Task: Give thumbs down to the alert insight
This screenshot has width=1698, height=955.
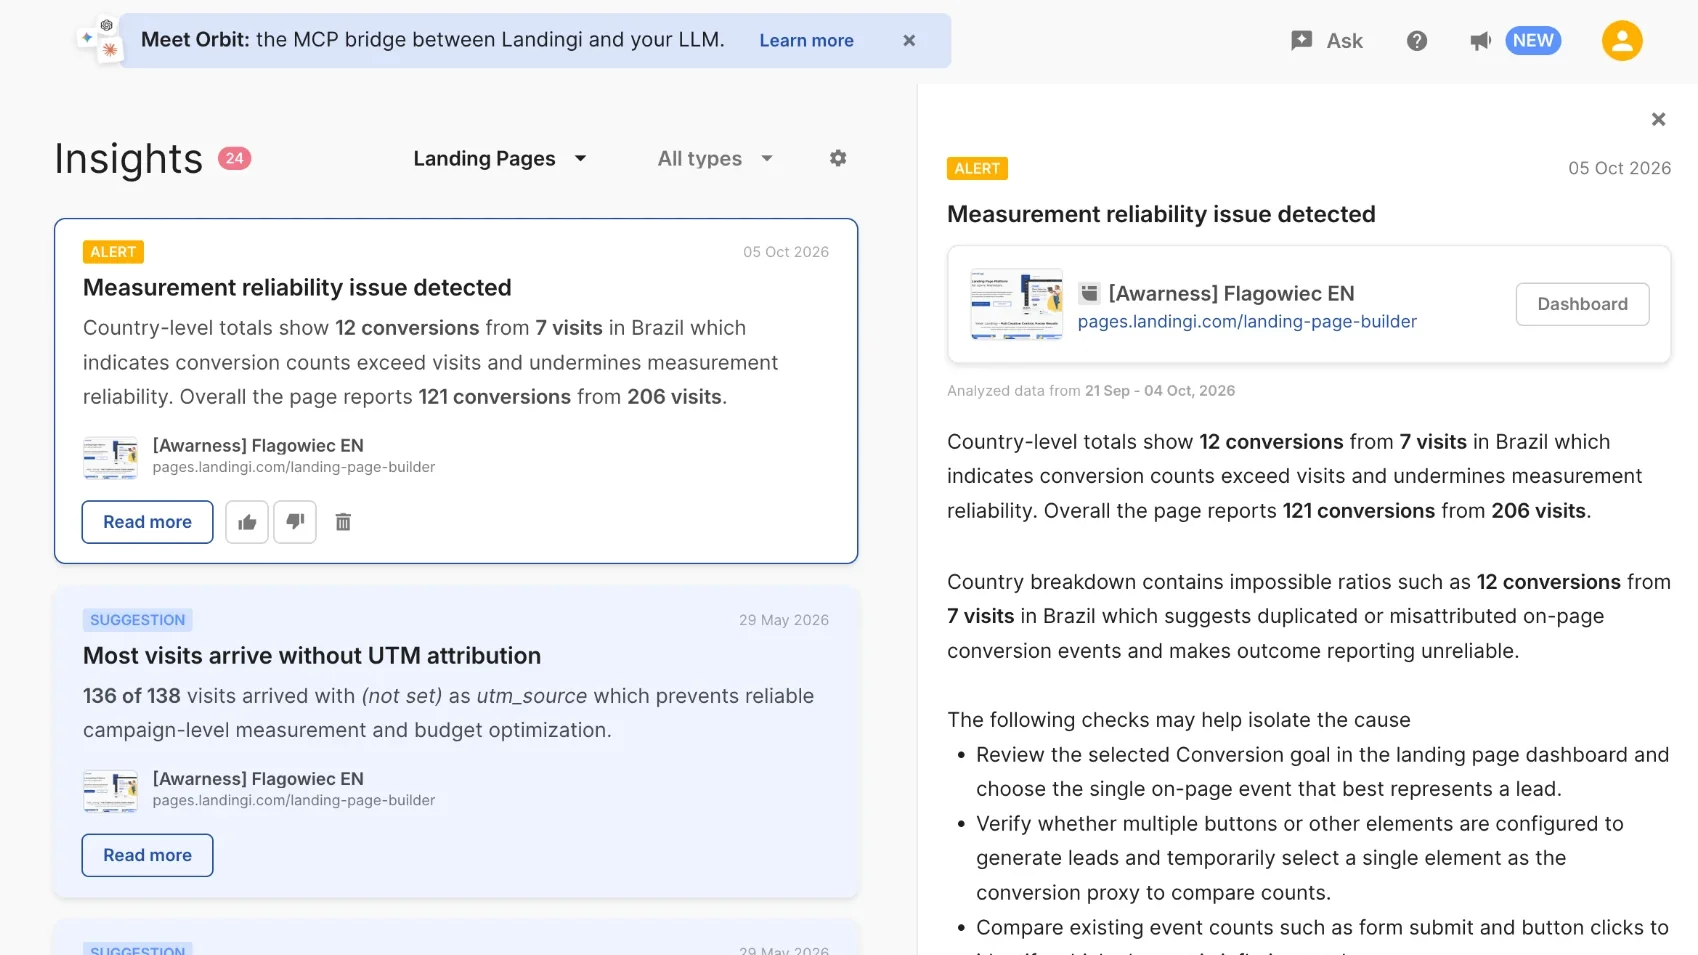Action: pos(295,522)
